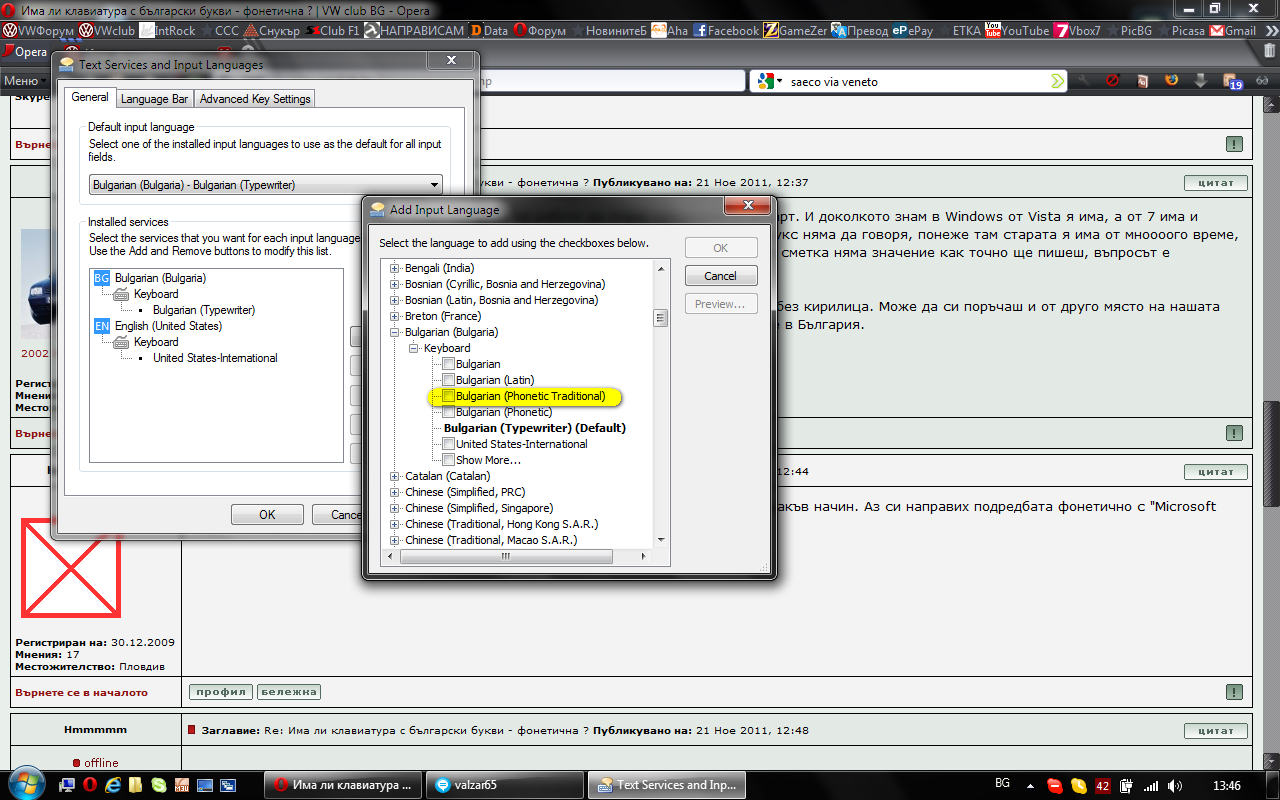Screen dimensions: 1280x800
Task: Select the Opera browser tab
Action: 26,51
